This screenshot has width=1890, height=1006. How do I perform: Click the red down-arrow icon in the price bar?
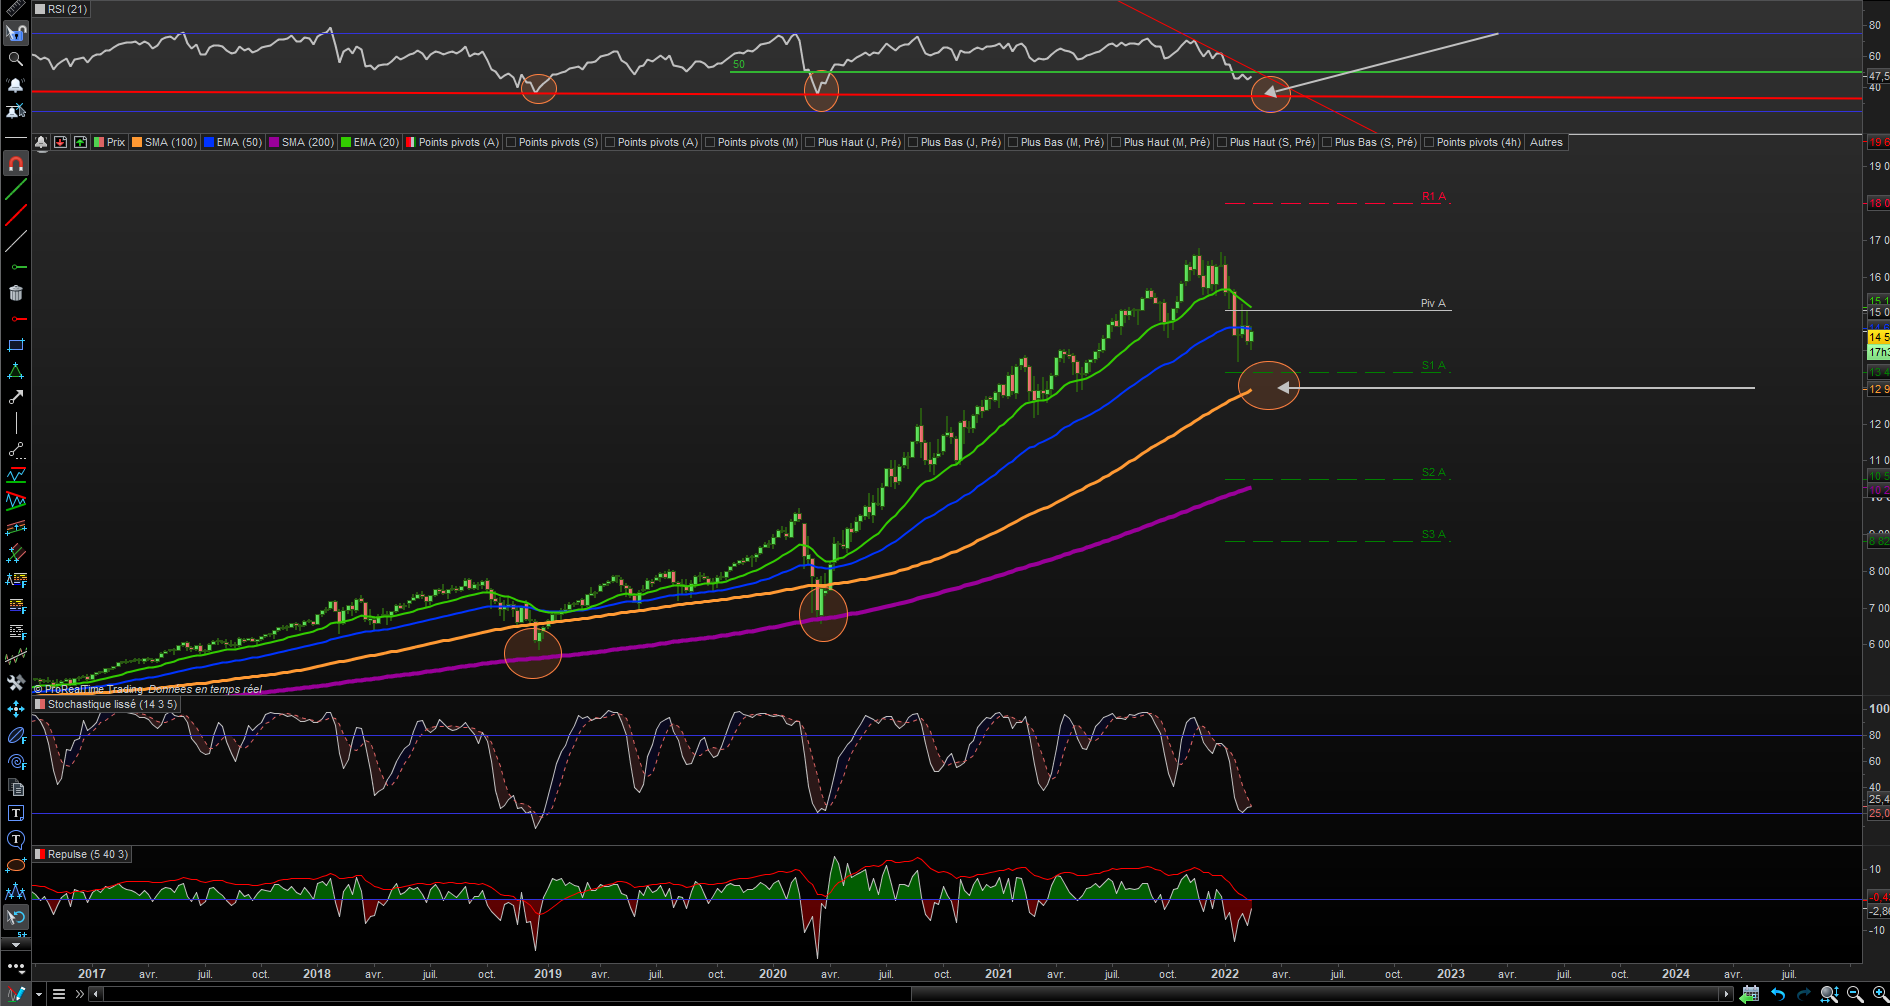coord(60,142)
